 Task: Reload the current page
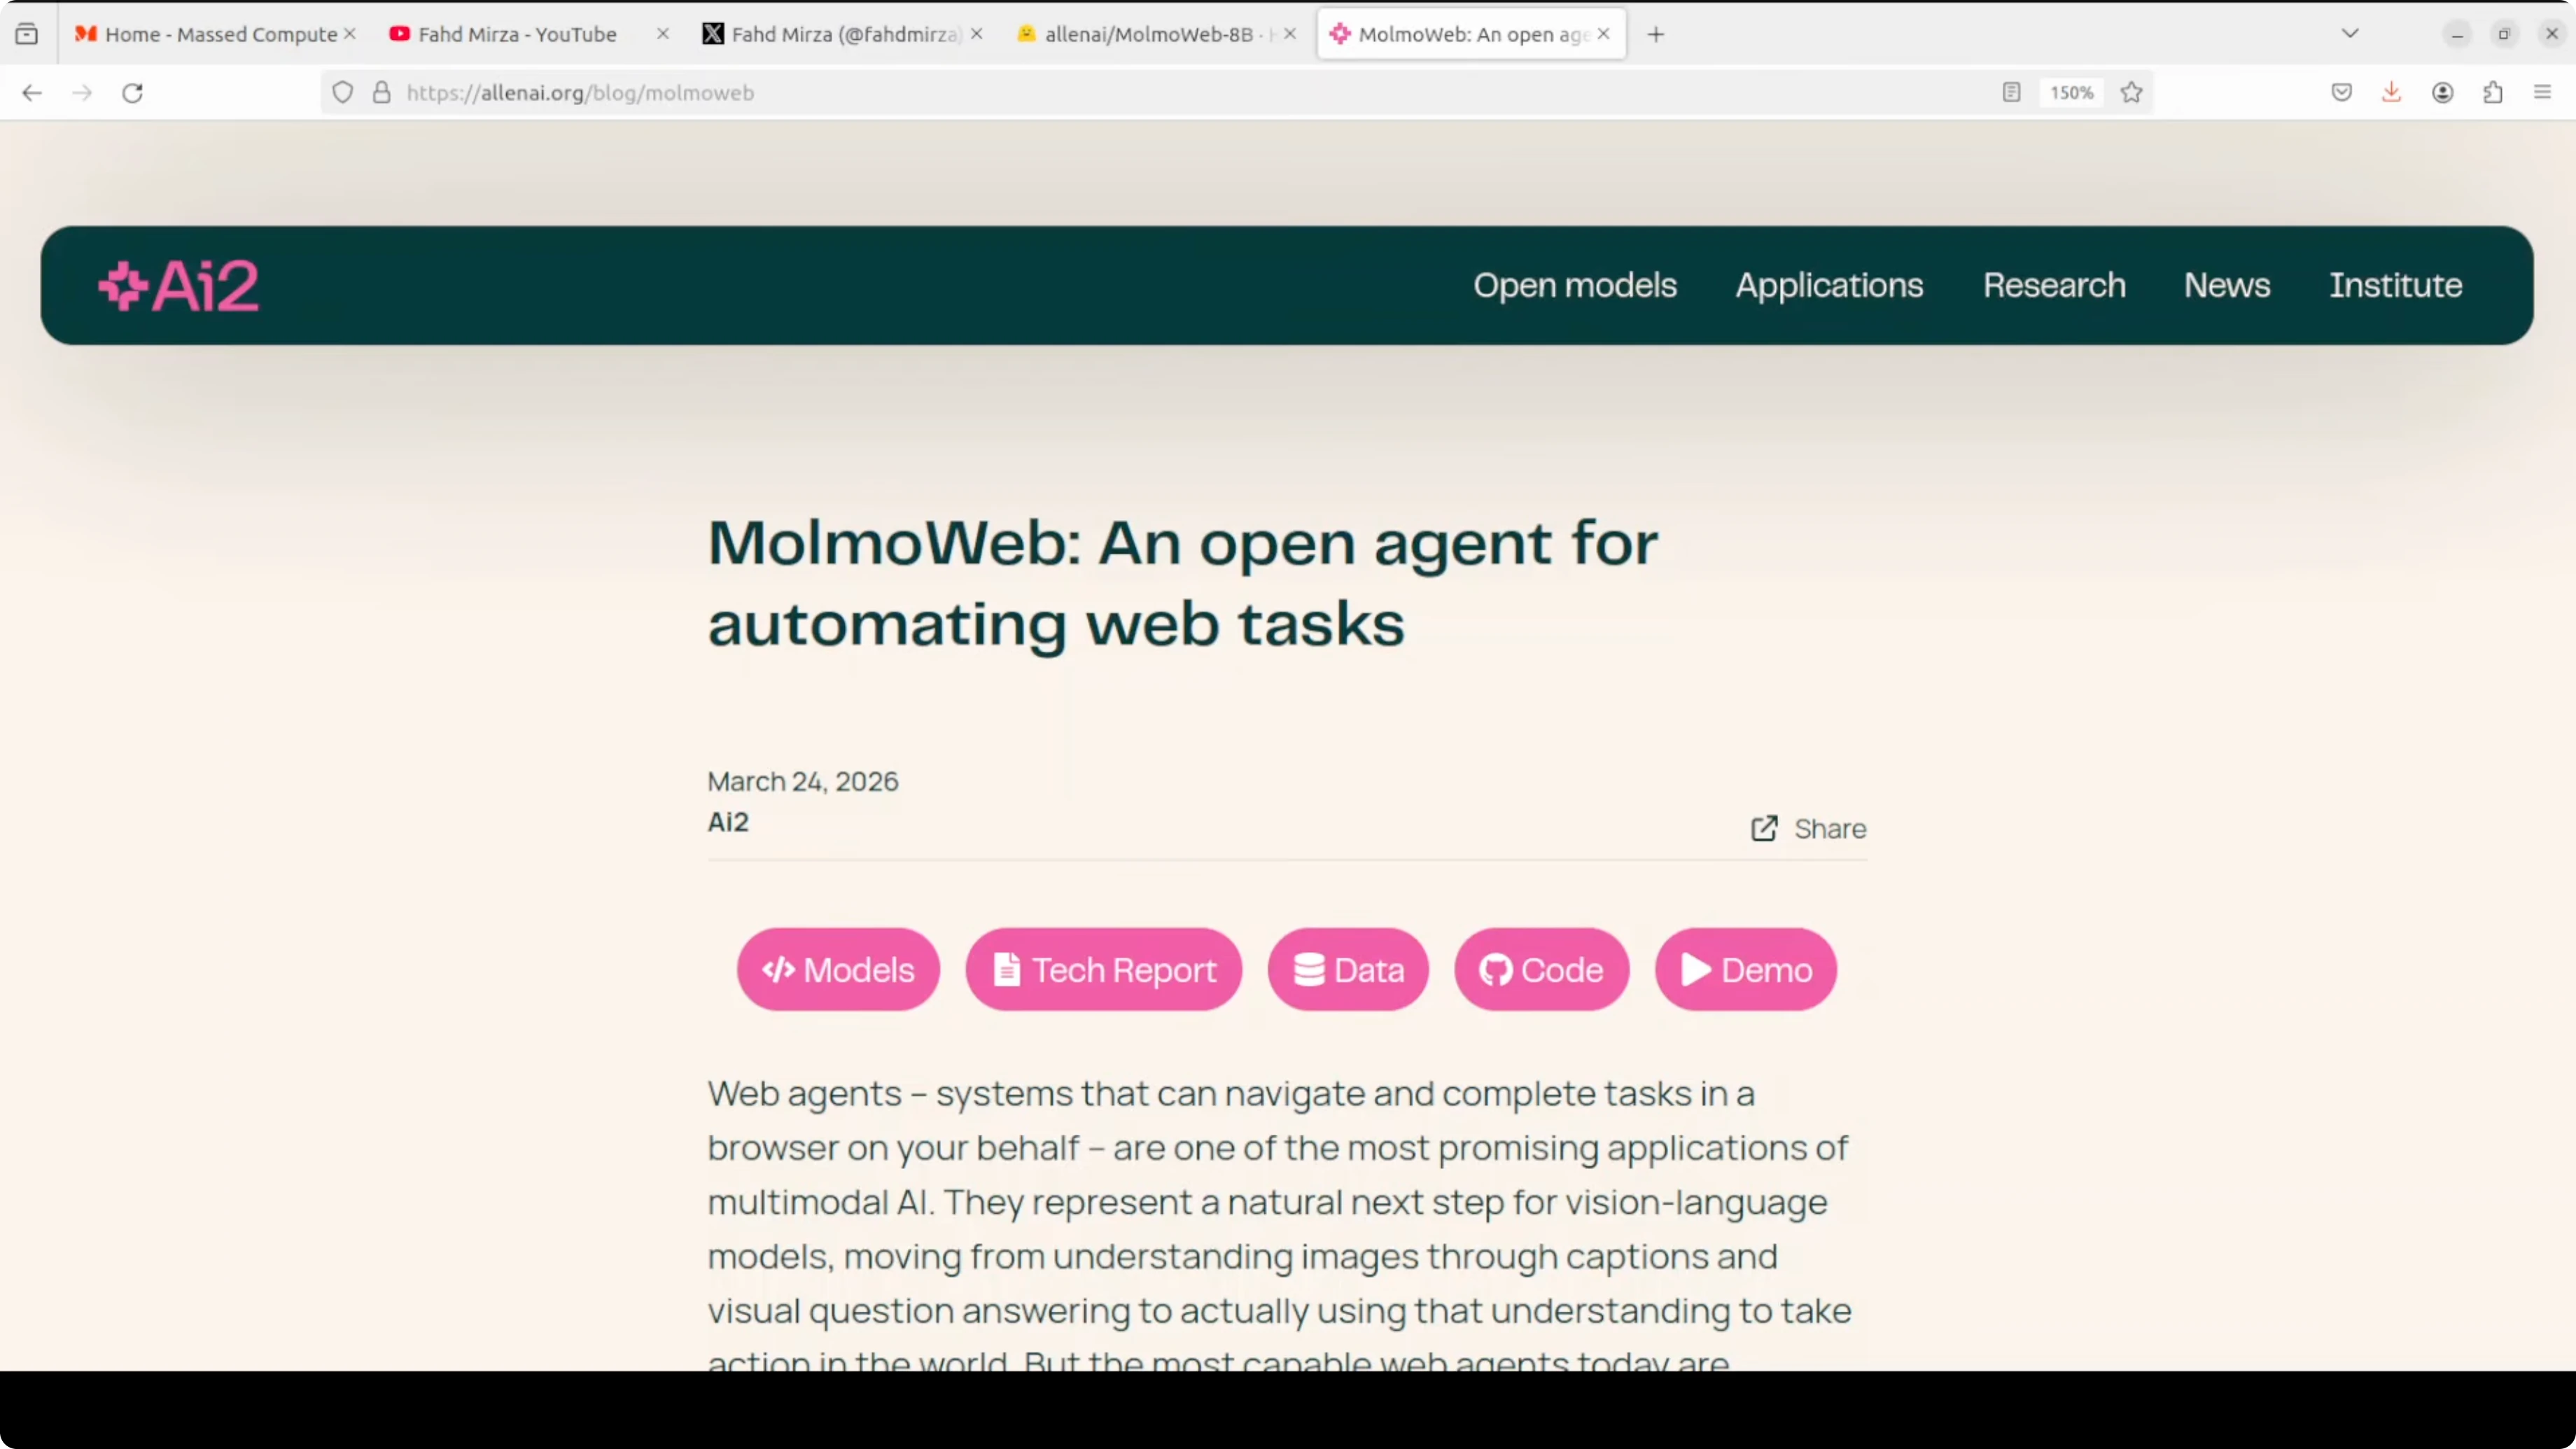[132, 93]
